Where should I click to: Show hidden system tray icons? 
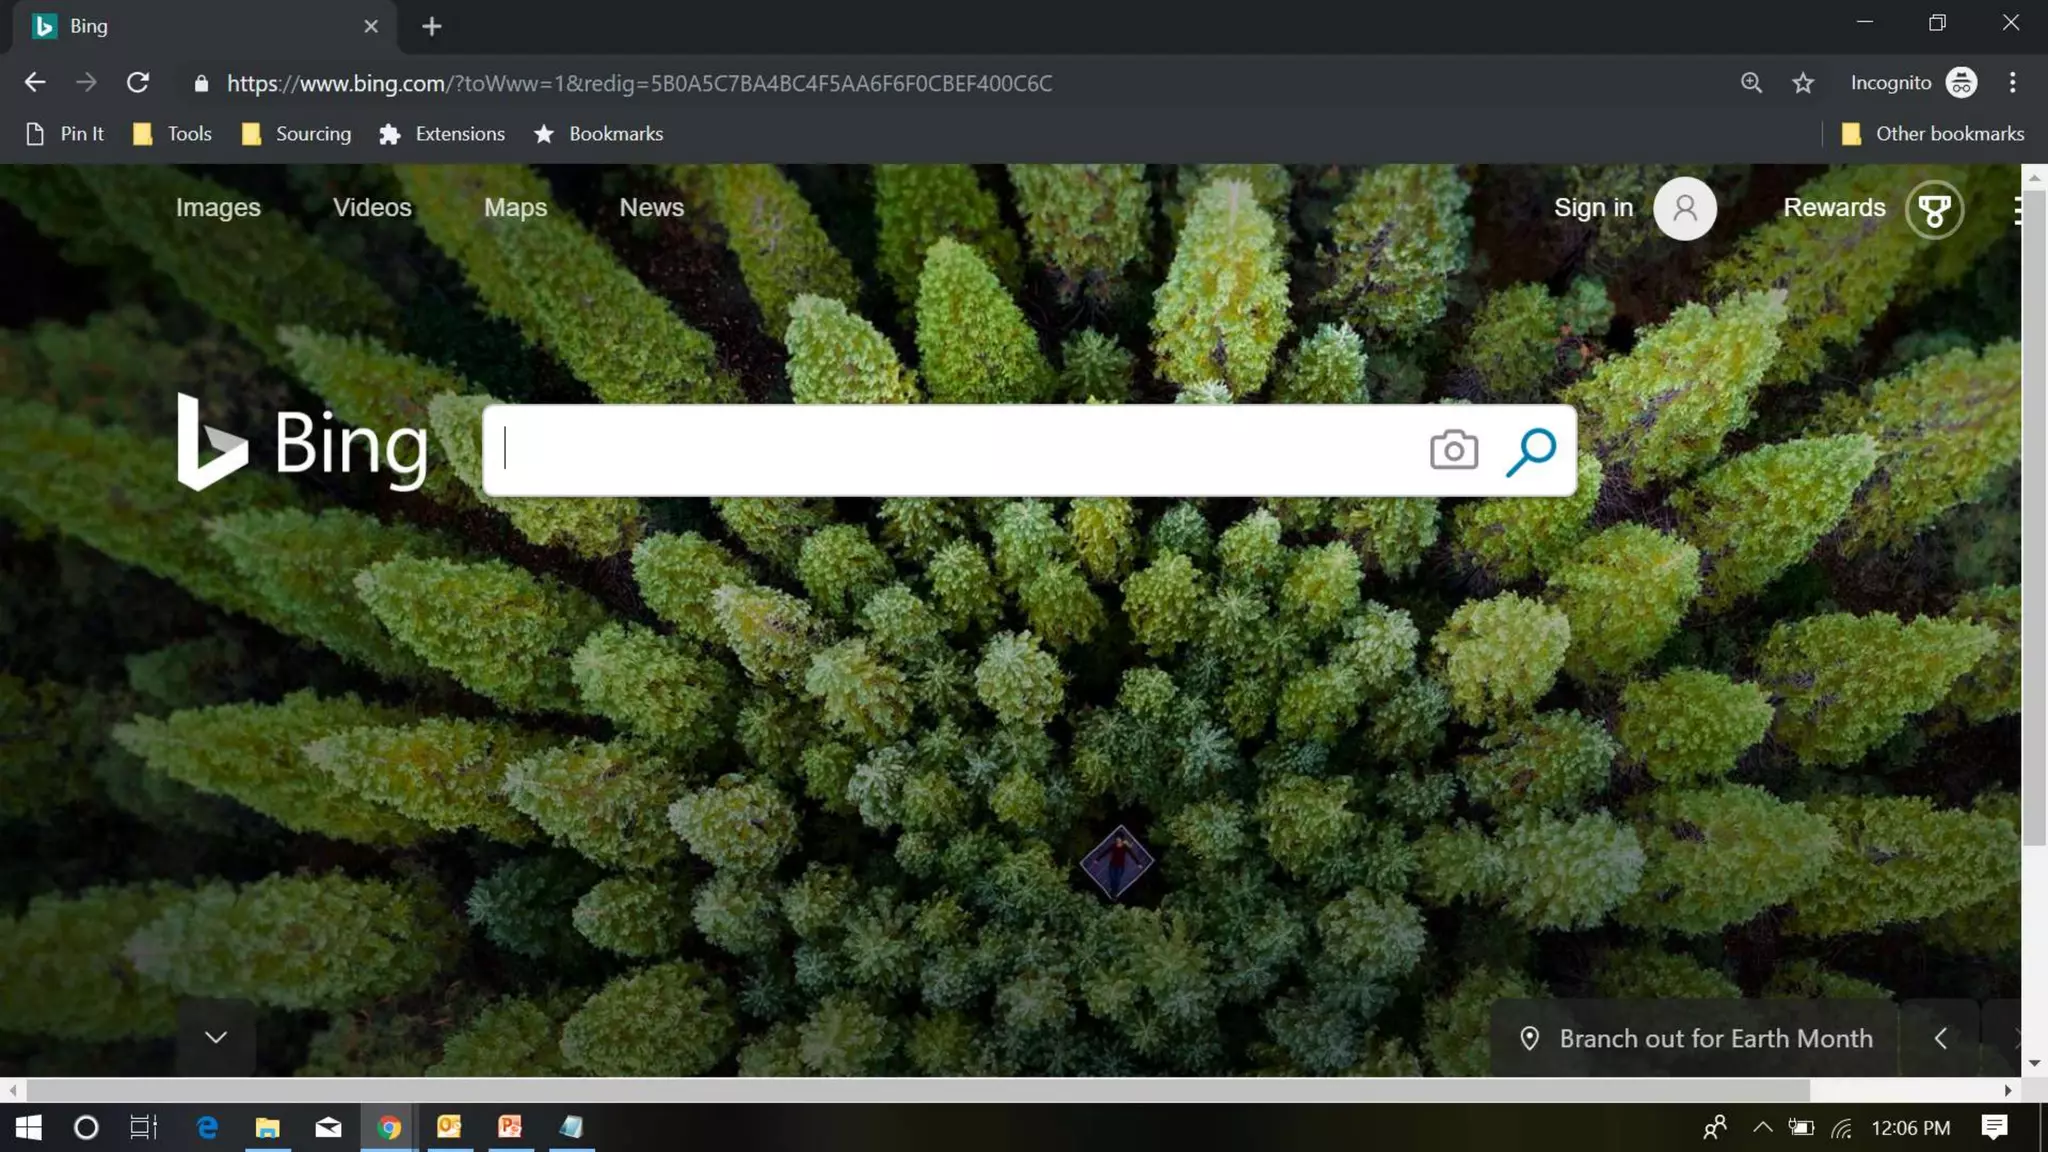pos(1762,1127)
